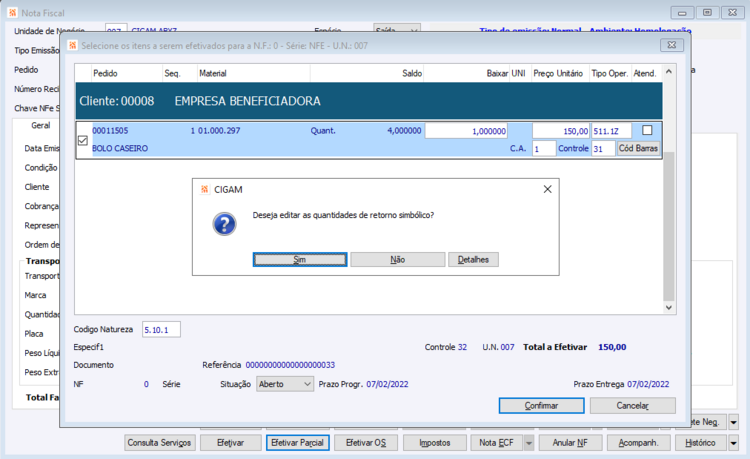Expand the dropdown arrow beside Neg. button

point(733,422)
